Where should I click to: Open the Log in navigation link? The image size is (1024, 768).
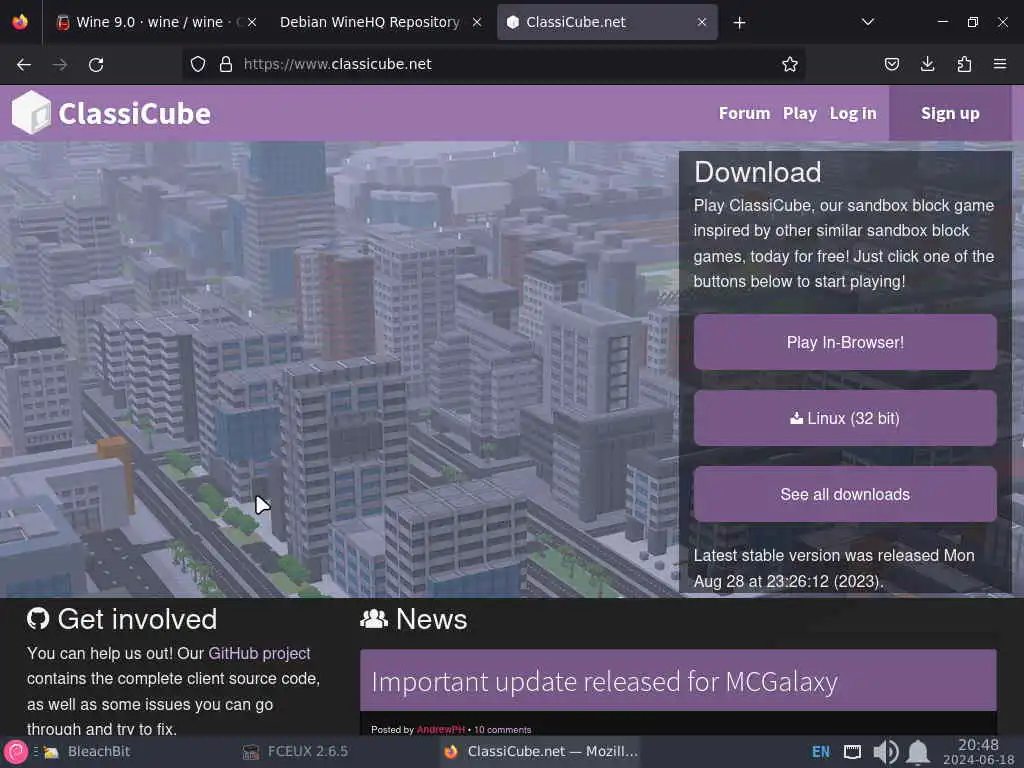click(x=853, y=113)
